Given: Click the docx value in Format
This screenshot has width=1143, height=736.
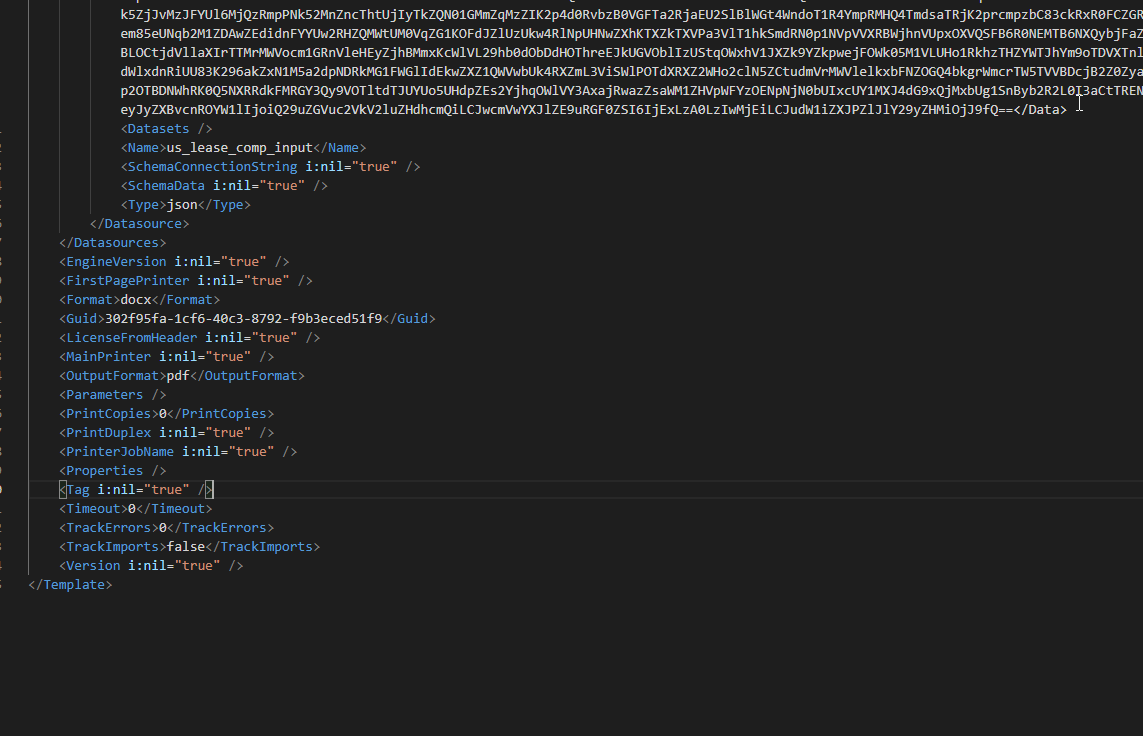Looking at the screenshot, I should tap(136, 299).
